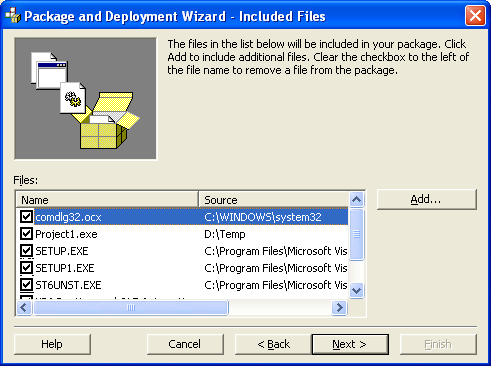Click the C:\WINDOWS\system32 source cell

(263, 217)
